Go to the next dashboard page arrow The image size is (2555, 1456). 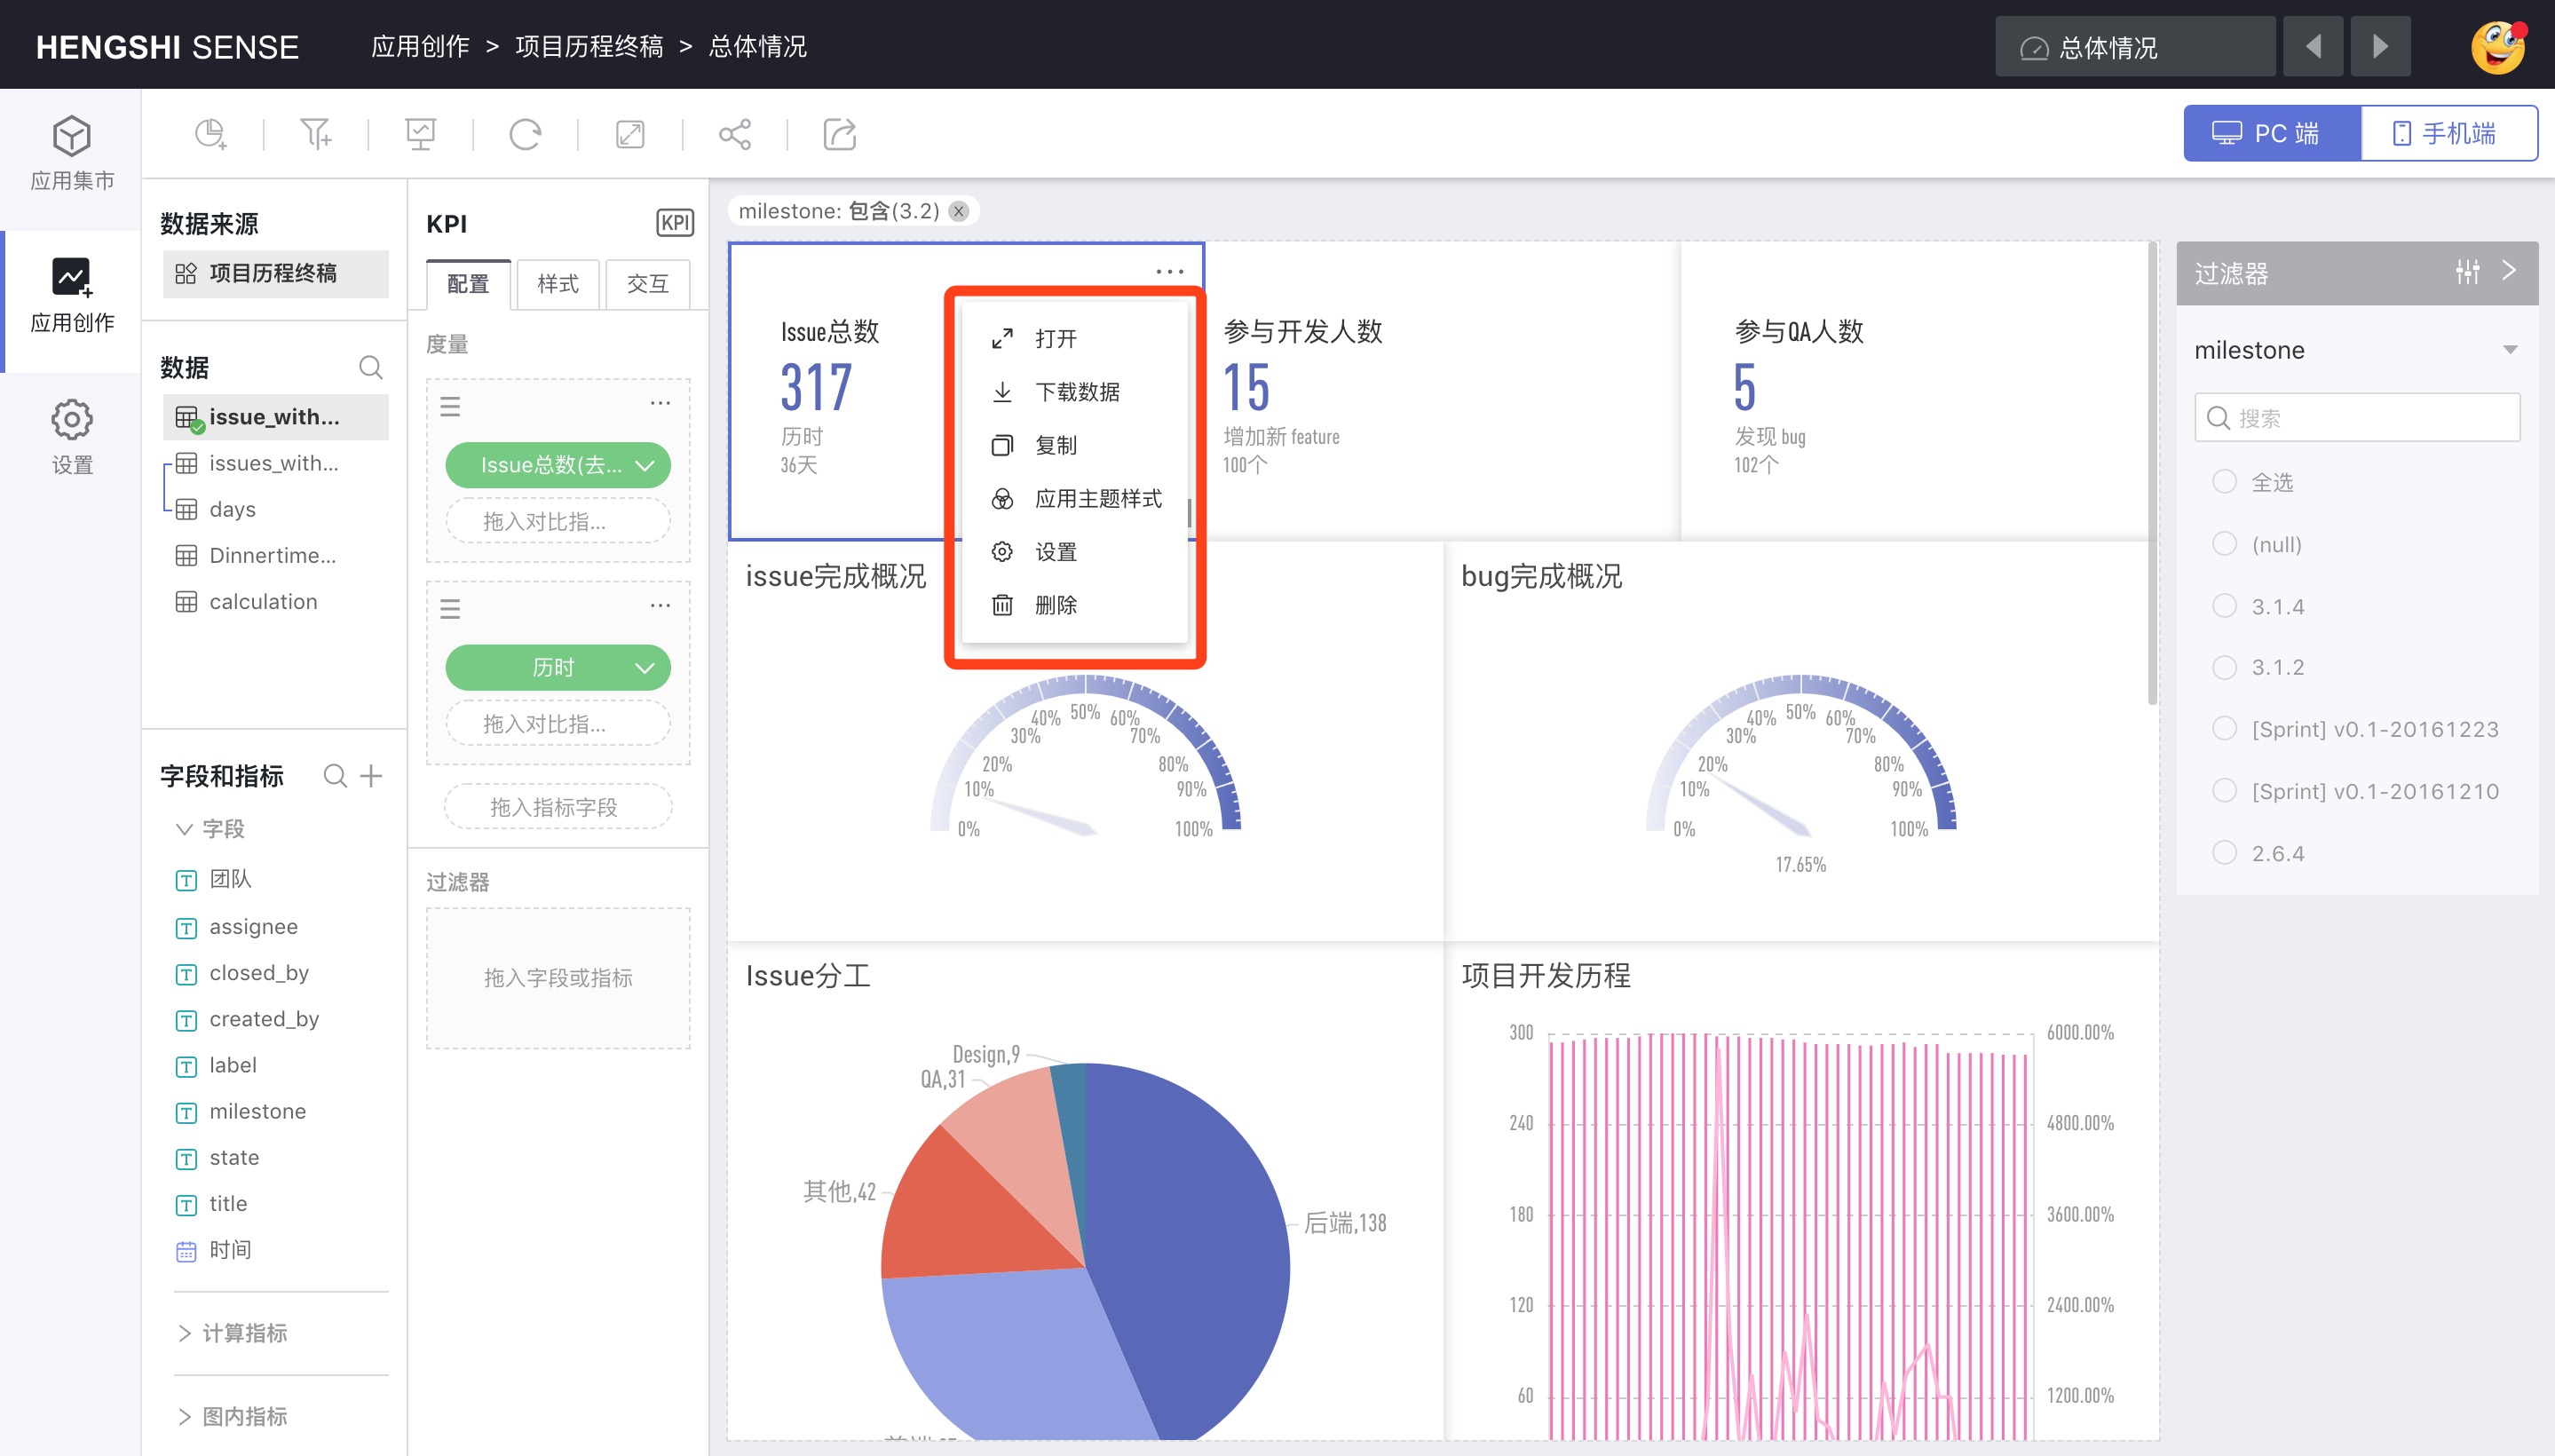(x=2380, y=47)
